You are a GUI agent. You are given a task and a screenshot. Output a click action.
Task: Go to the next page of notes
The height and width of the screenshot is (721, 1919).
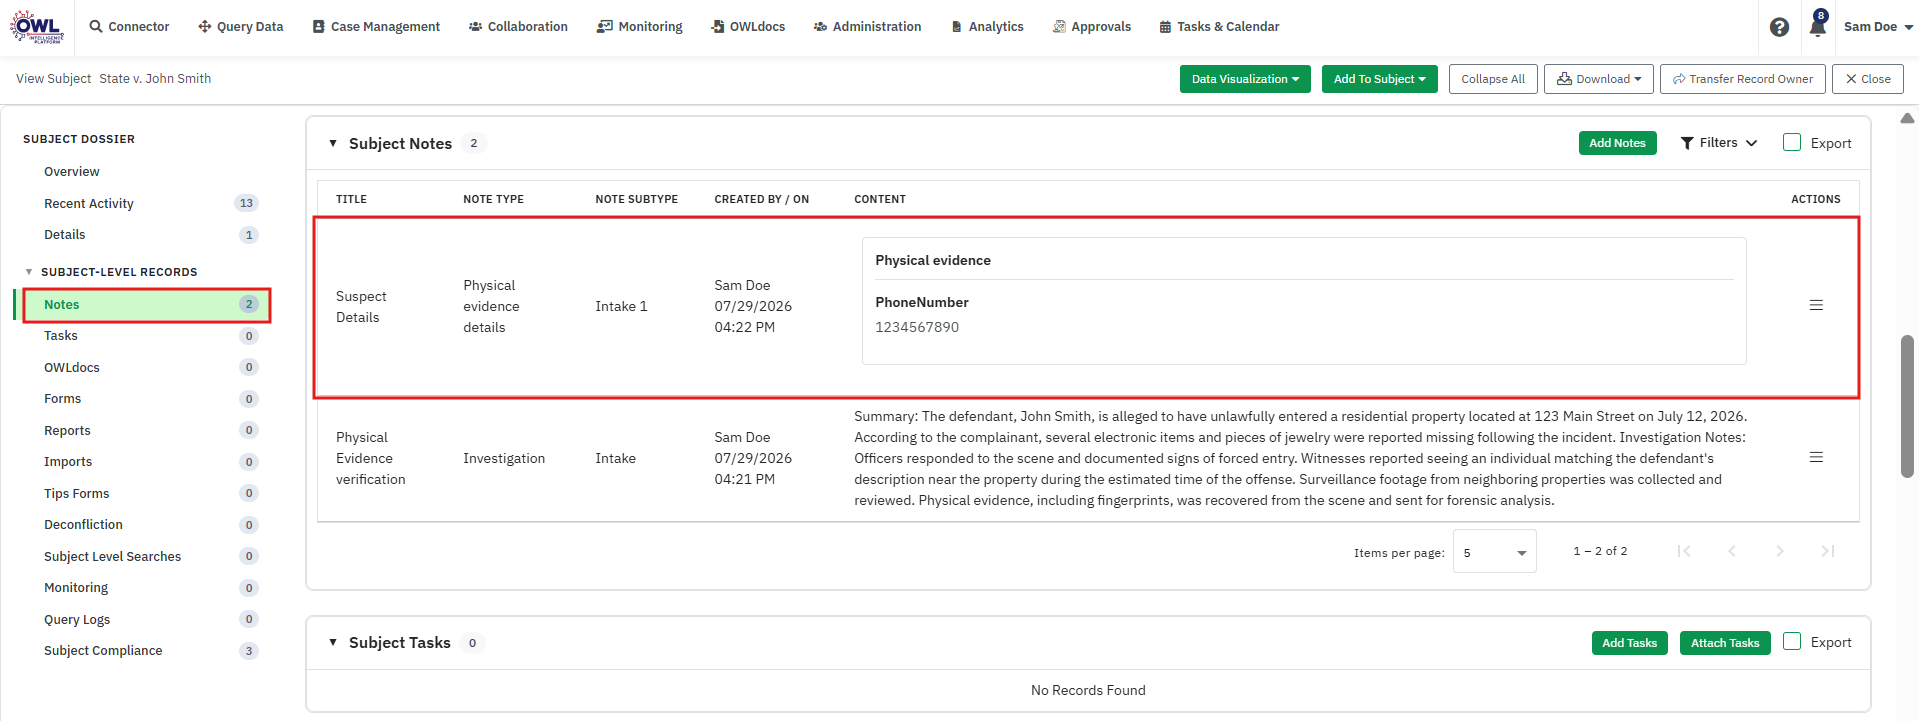[x=1780, y=551]
